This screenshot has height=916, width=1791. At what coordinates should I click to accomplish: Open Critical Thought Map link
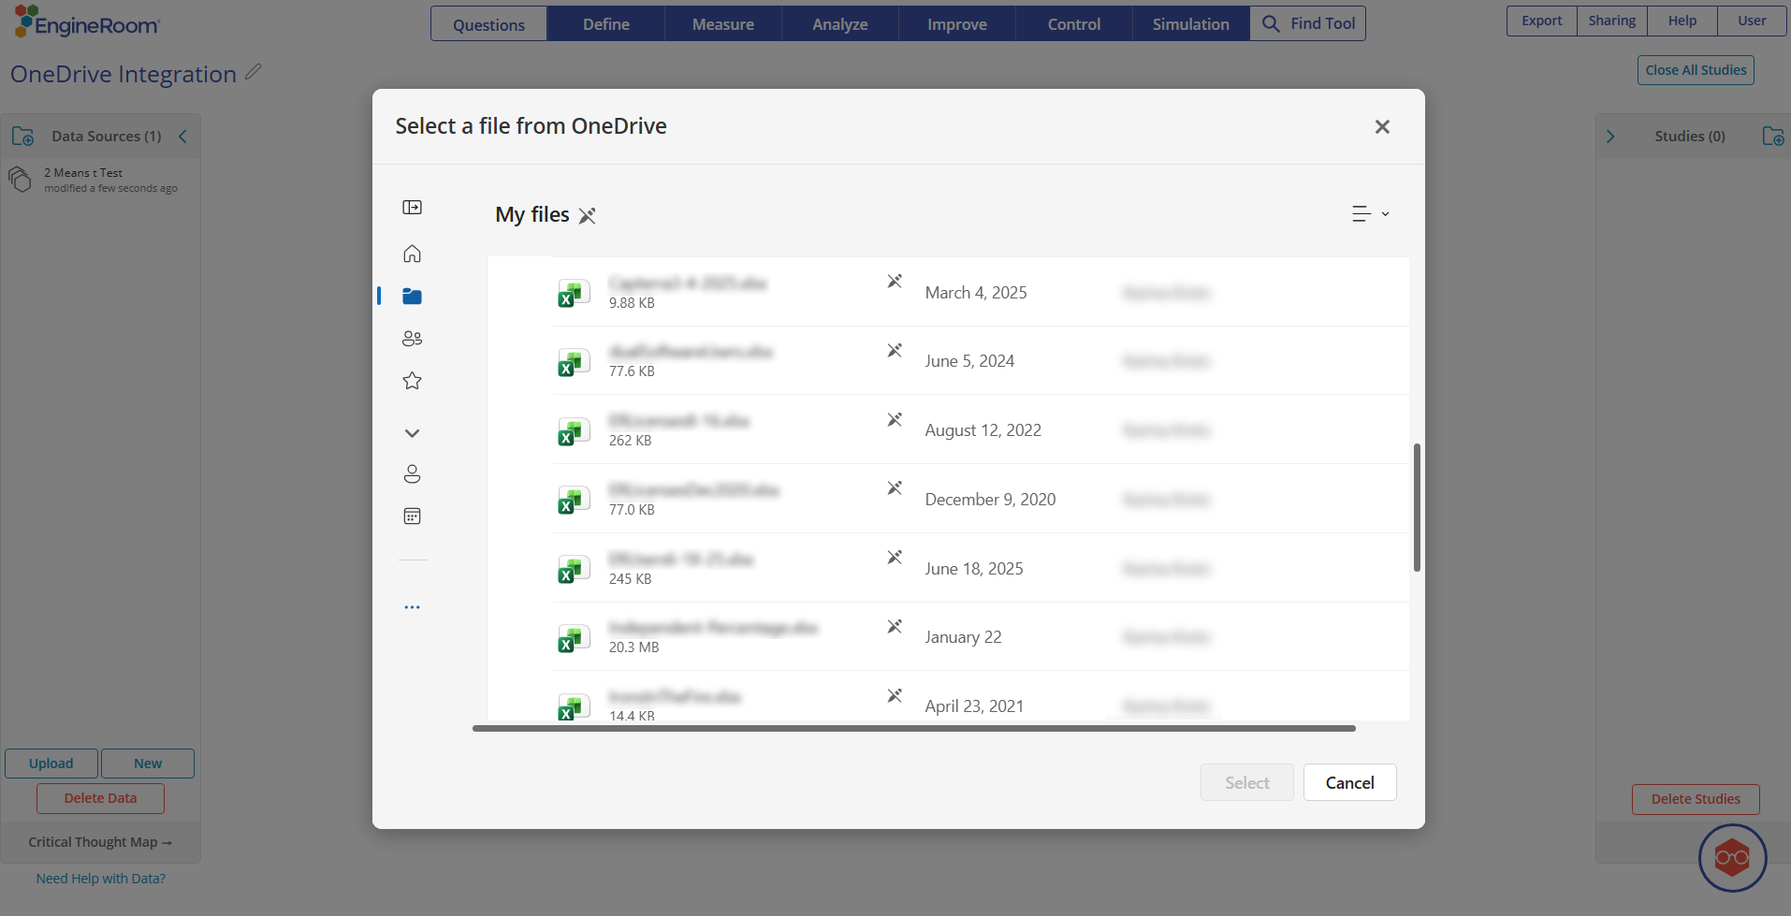tap(100, 842)
